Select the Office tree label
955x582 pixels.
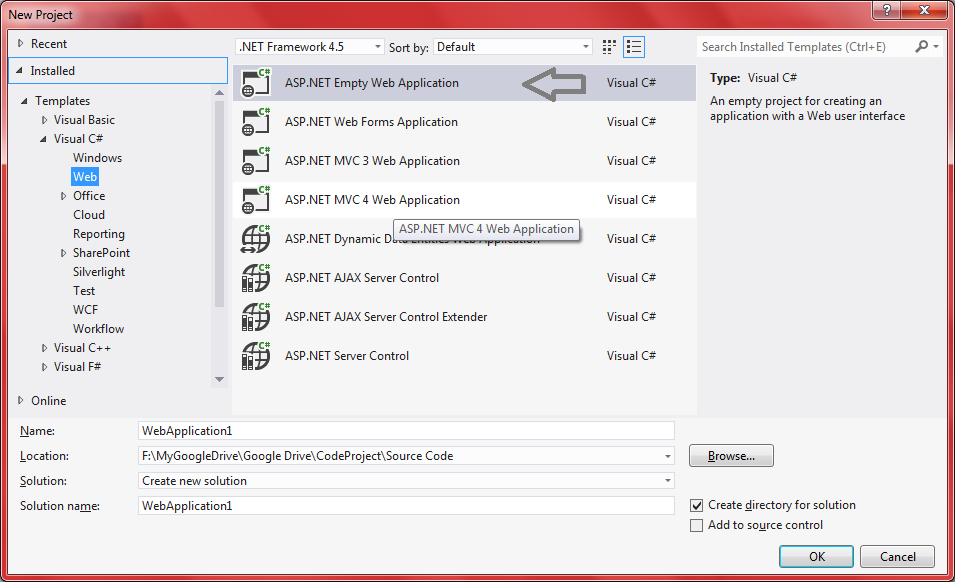[89, 196]
